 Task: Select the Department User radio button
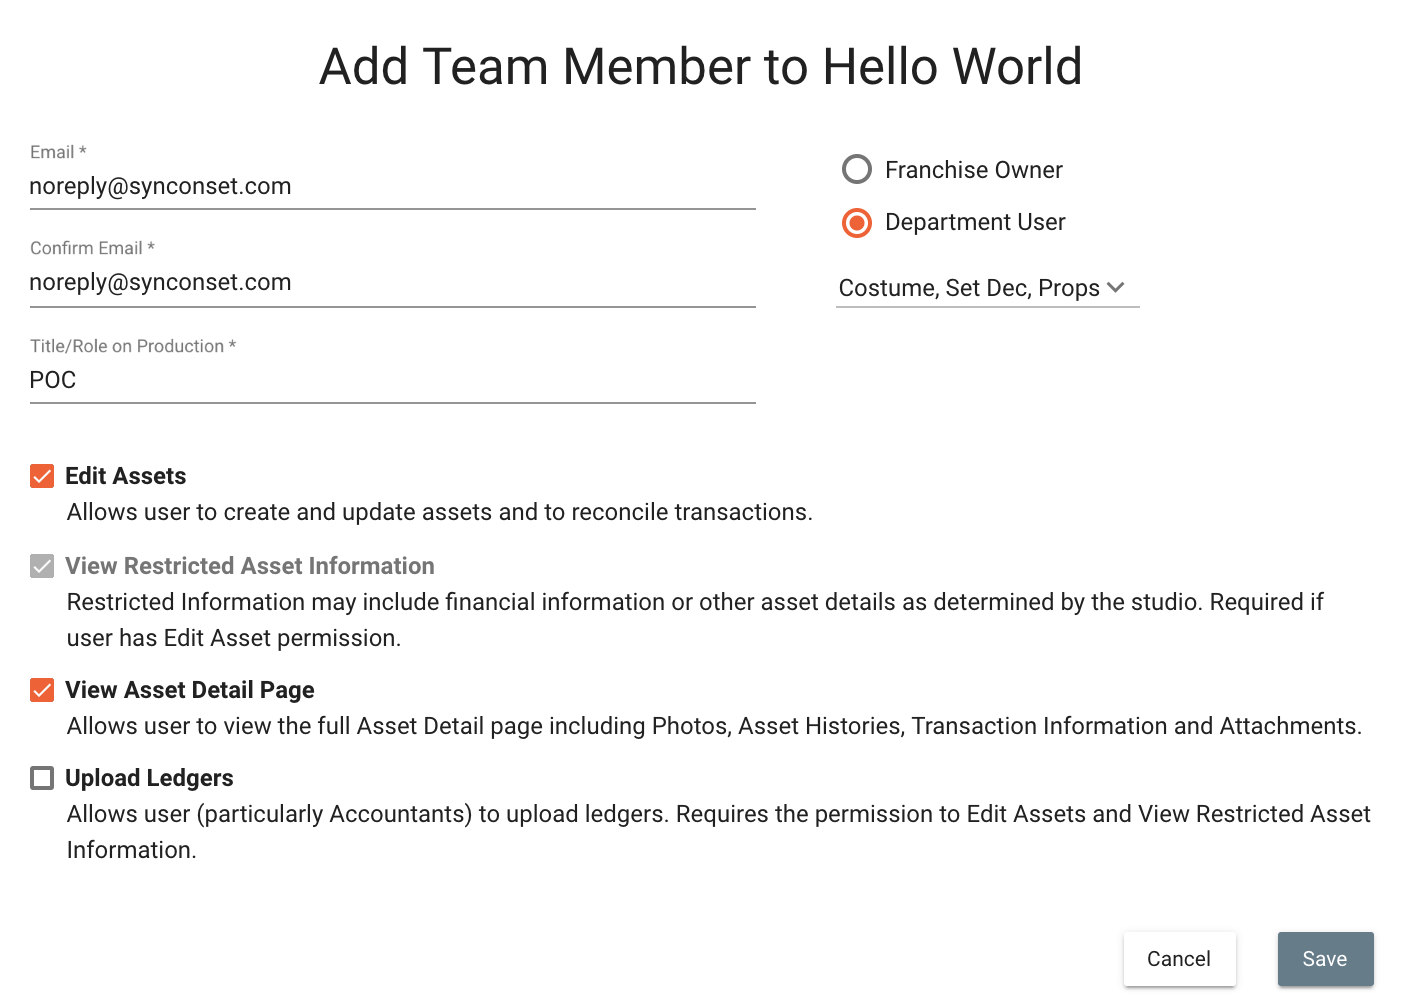coord(857,222)
